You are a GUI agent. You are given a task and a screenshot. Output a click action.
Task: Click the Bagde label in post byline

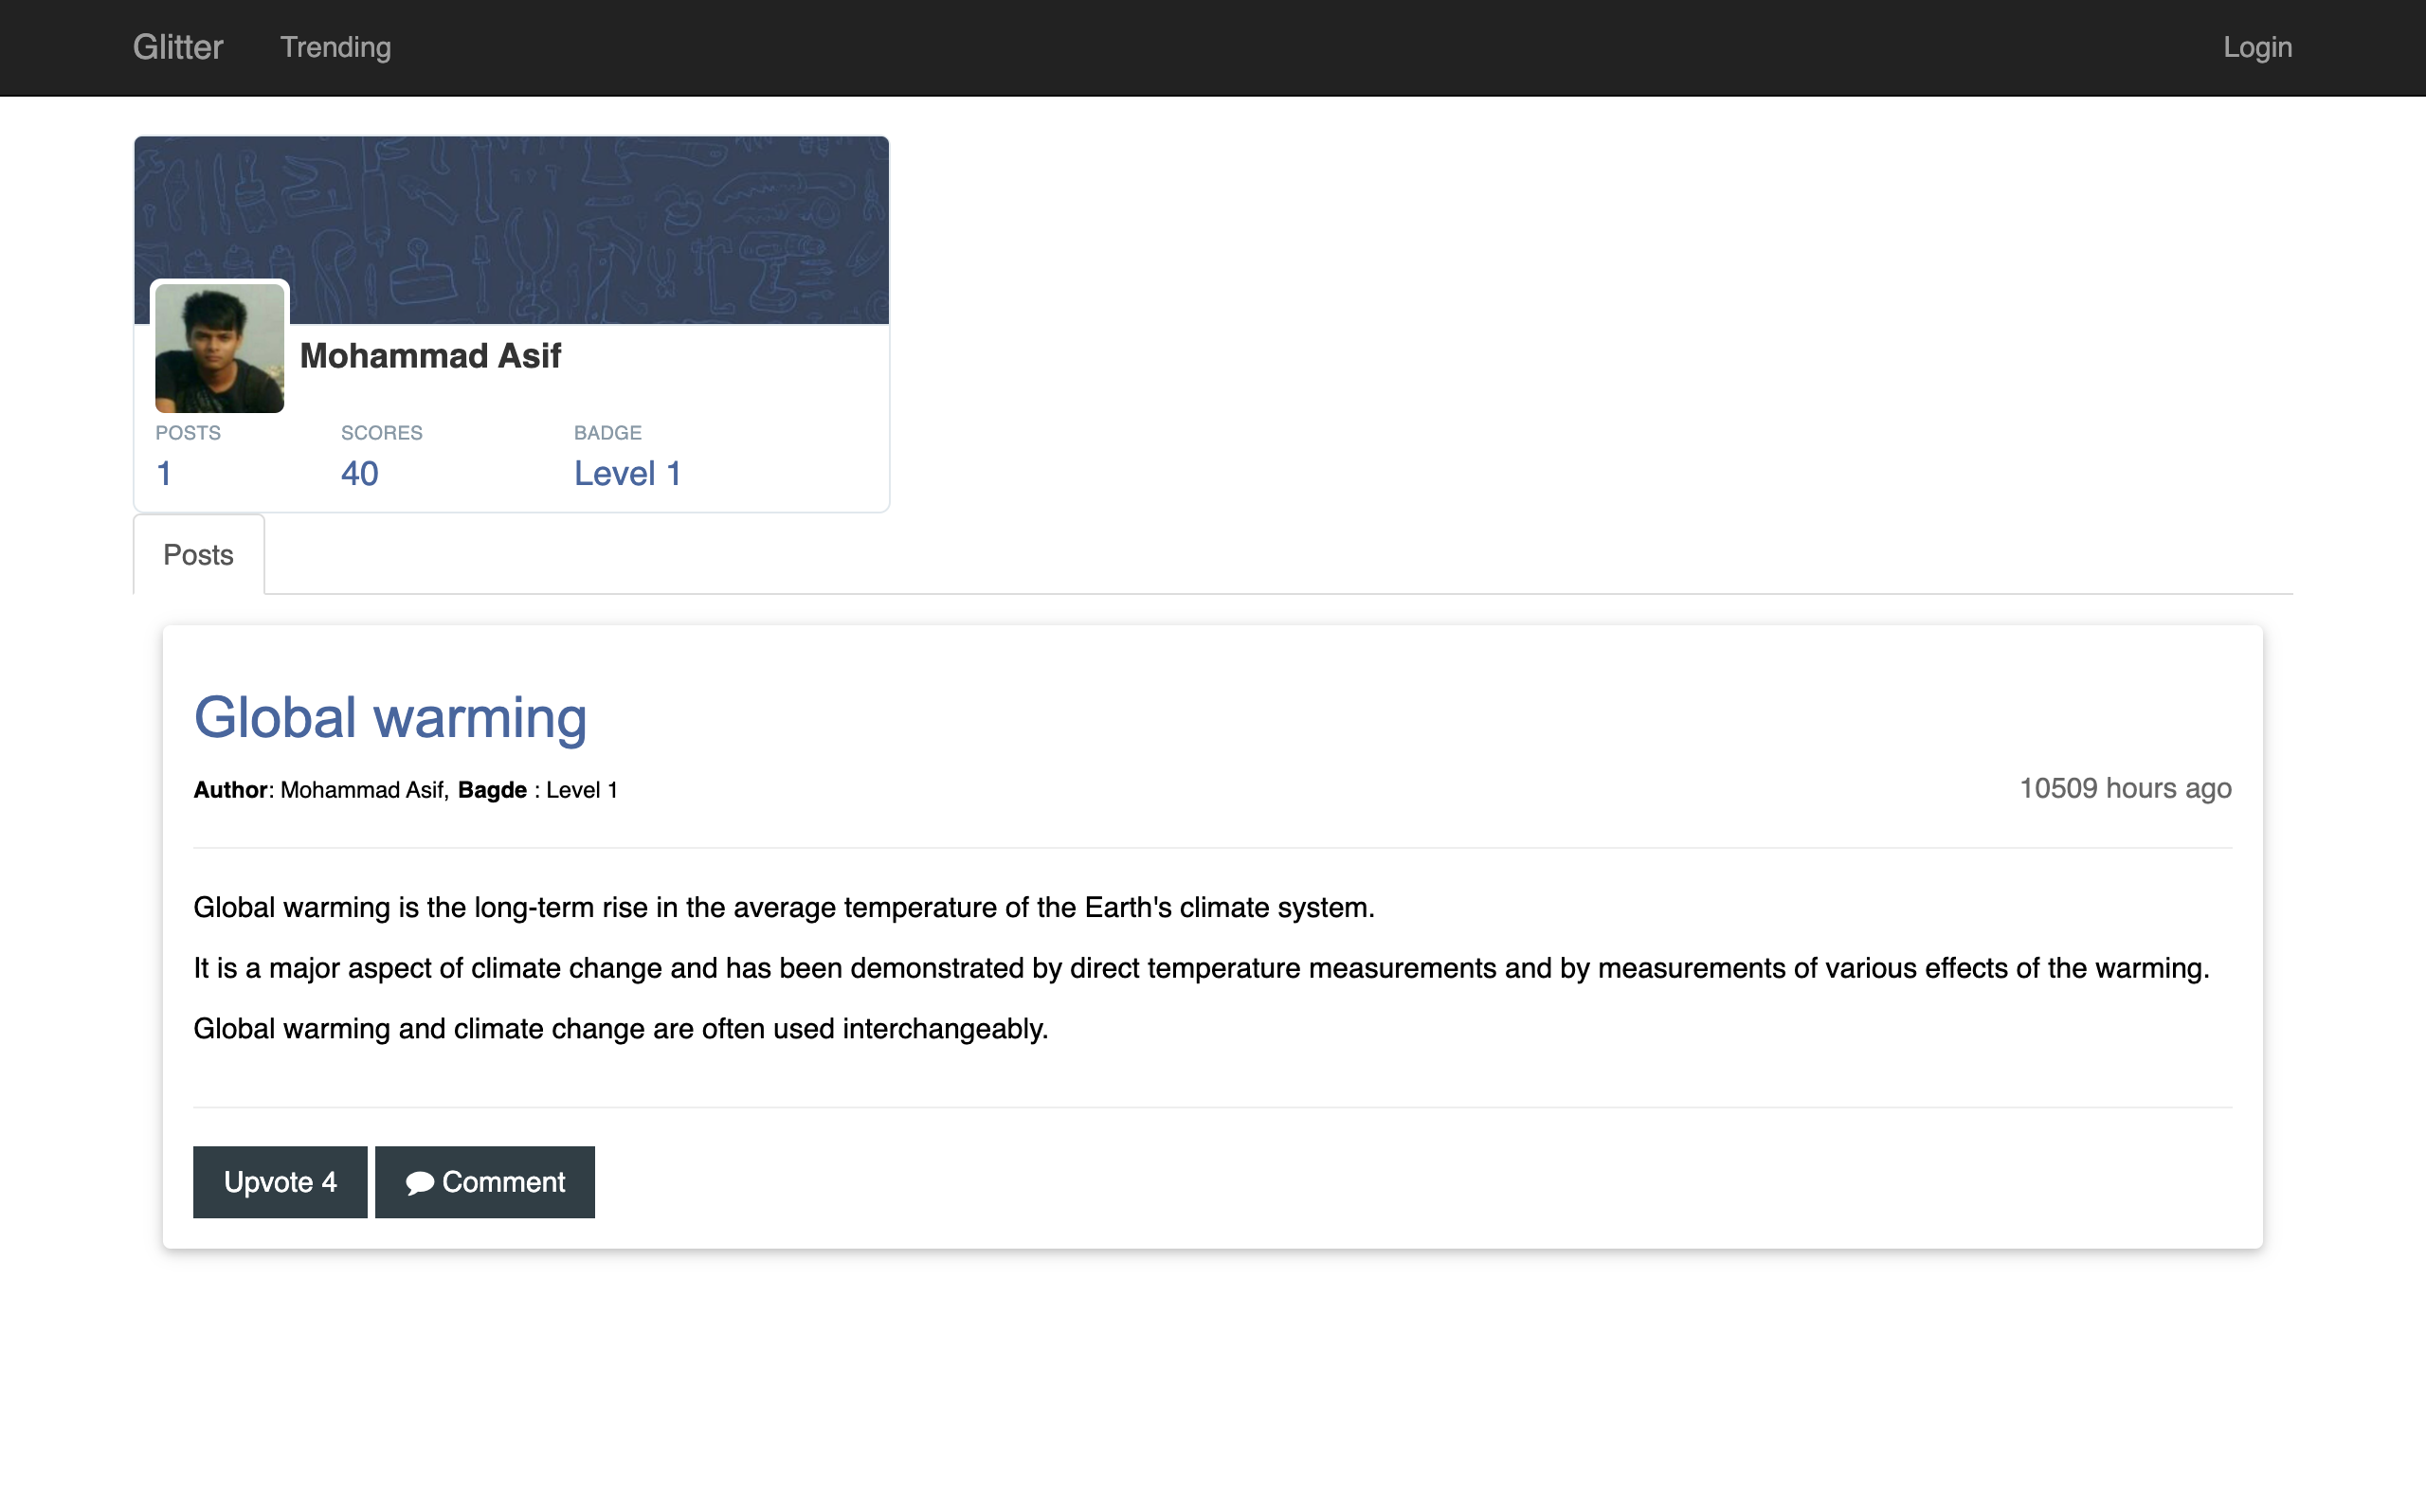coord(492,790)
